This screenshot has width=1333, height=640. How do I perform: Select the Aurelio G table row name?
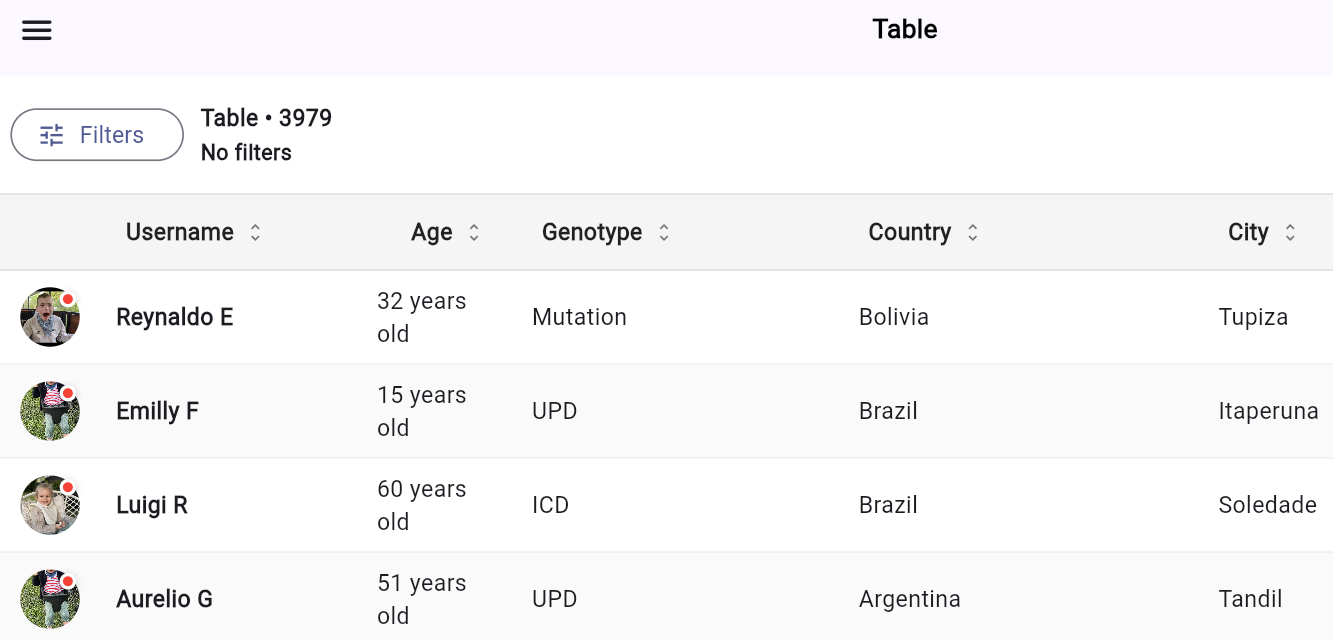point(165,599)
